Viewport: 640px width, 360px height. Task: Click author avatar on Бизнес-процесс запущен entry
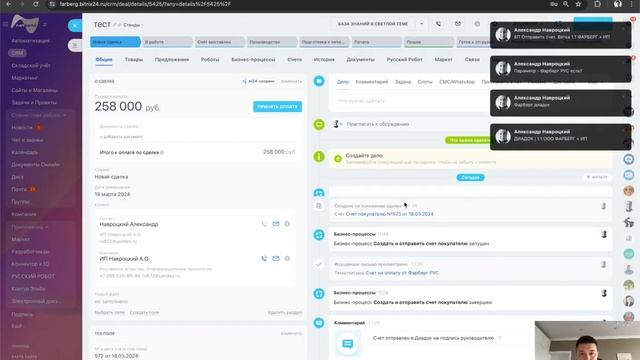coord(604,234)
